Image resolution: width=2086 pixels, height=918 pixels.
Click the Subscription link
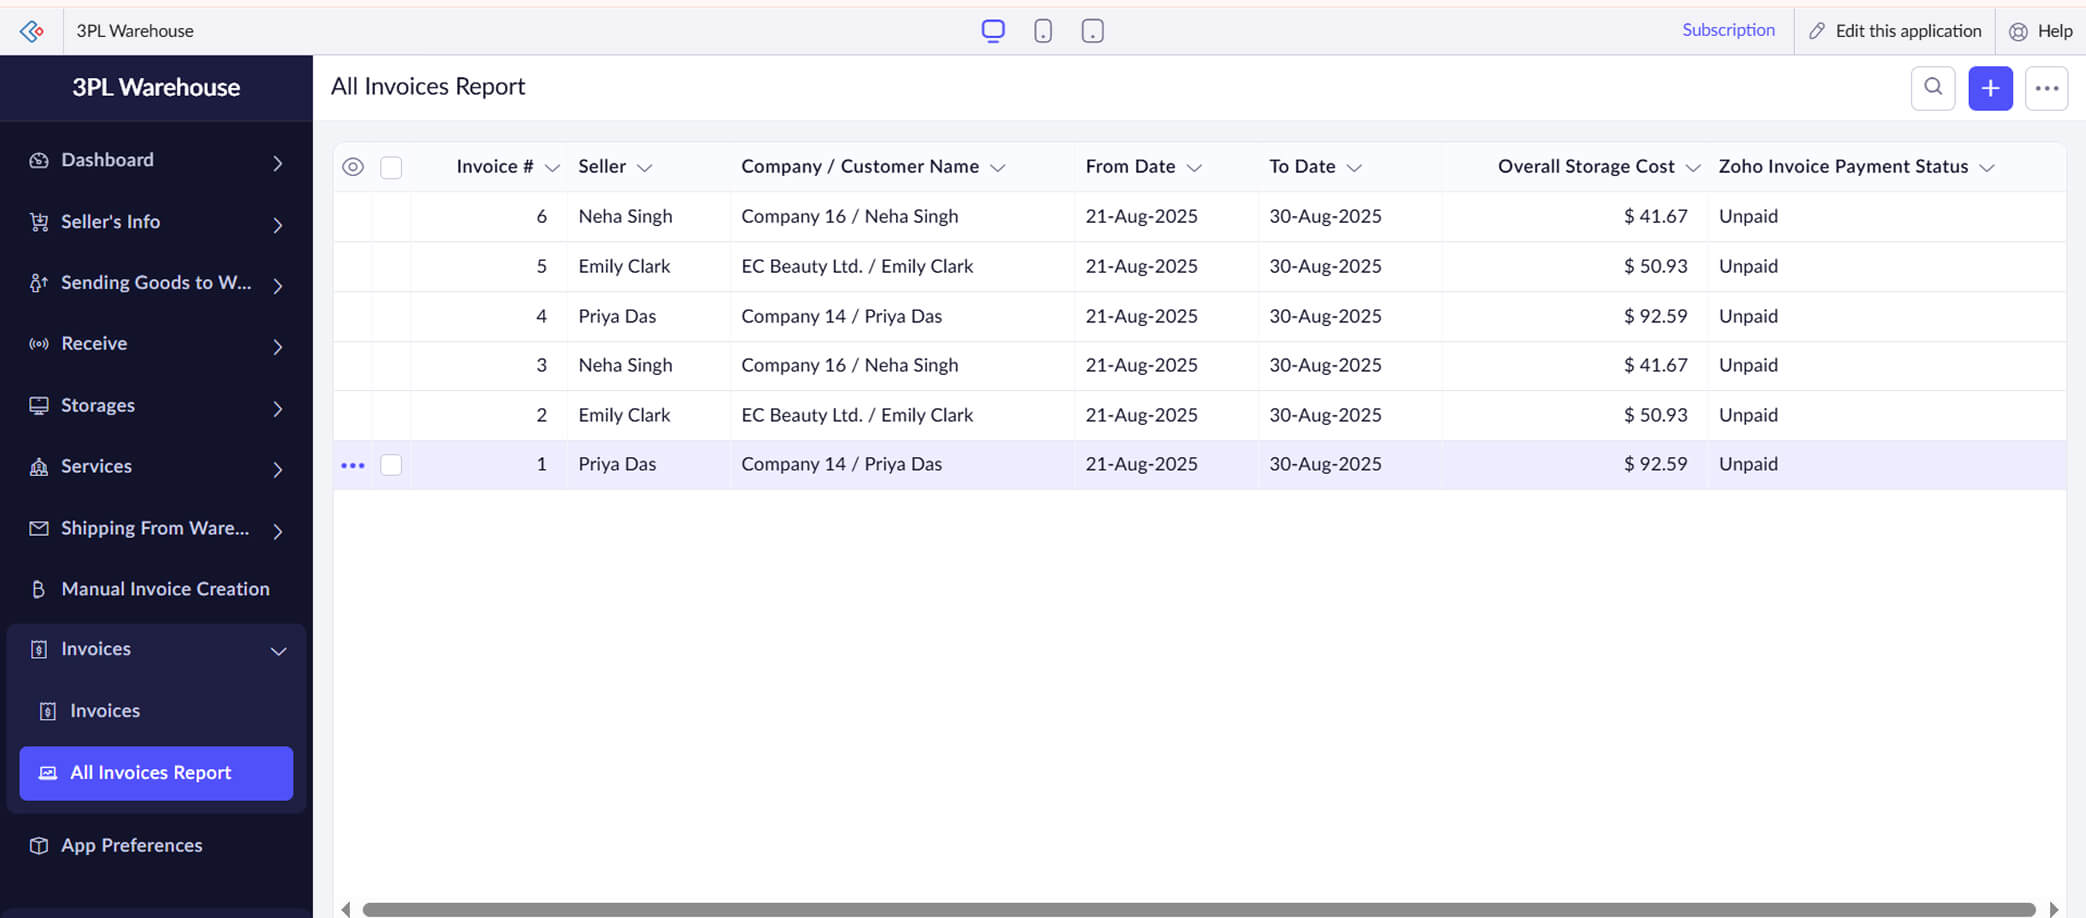pyautogui.click(x=1728, y=30)
